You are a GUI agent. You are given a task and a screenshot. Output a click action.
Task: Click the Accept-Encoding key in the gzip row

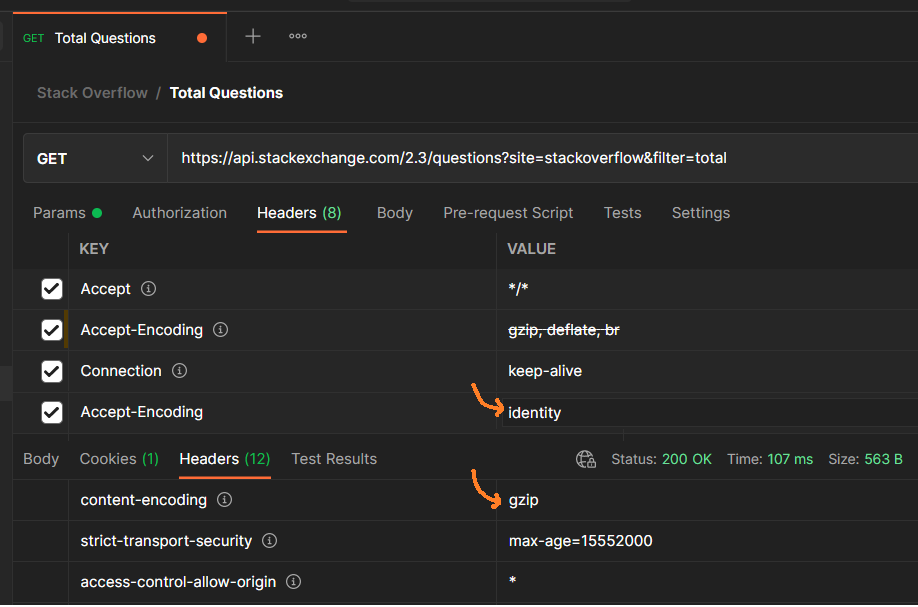pyautogui.click(x=142, y=330)
